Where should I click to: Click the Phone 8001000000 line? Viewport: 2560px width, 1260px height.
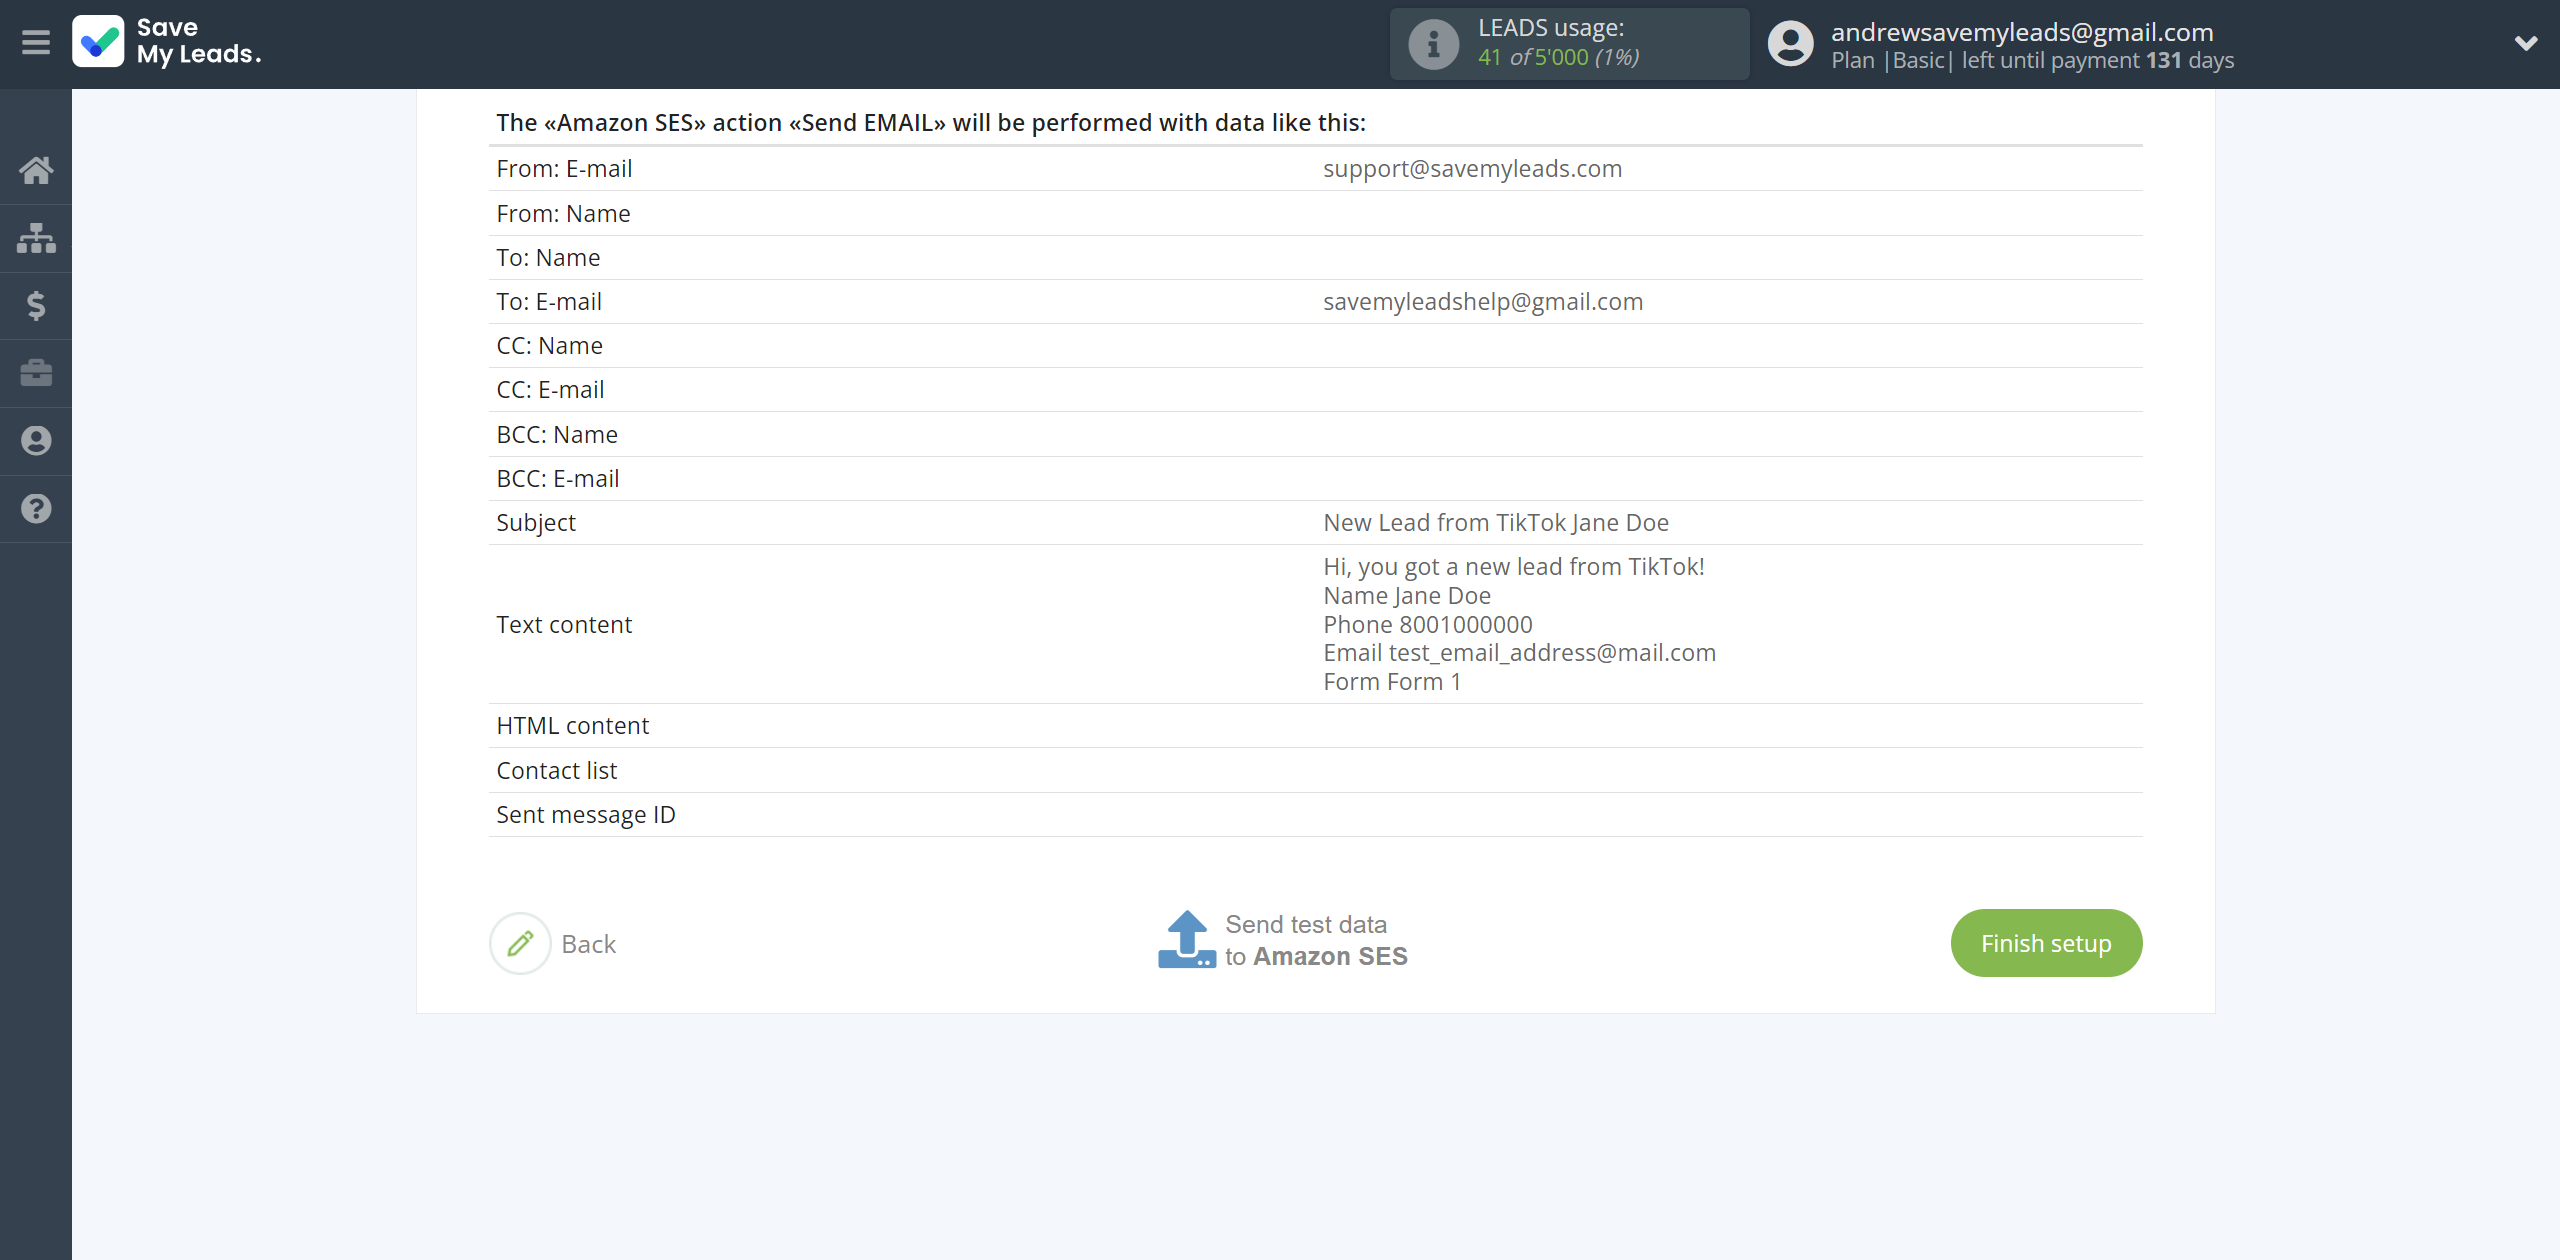pos(1428,625)
